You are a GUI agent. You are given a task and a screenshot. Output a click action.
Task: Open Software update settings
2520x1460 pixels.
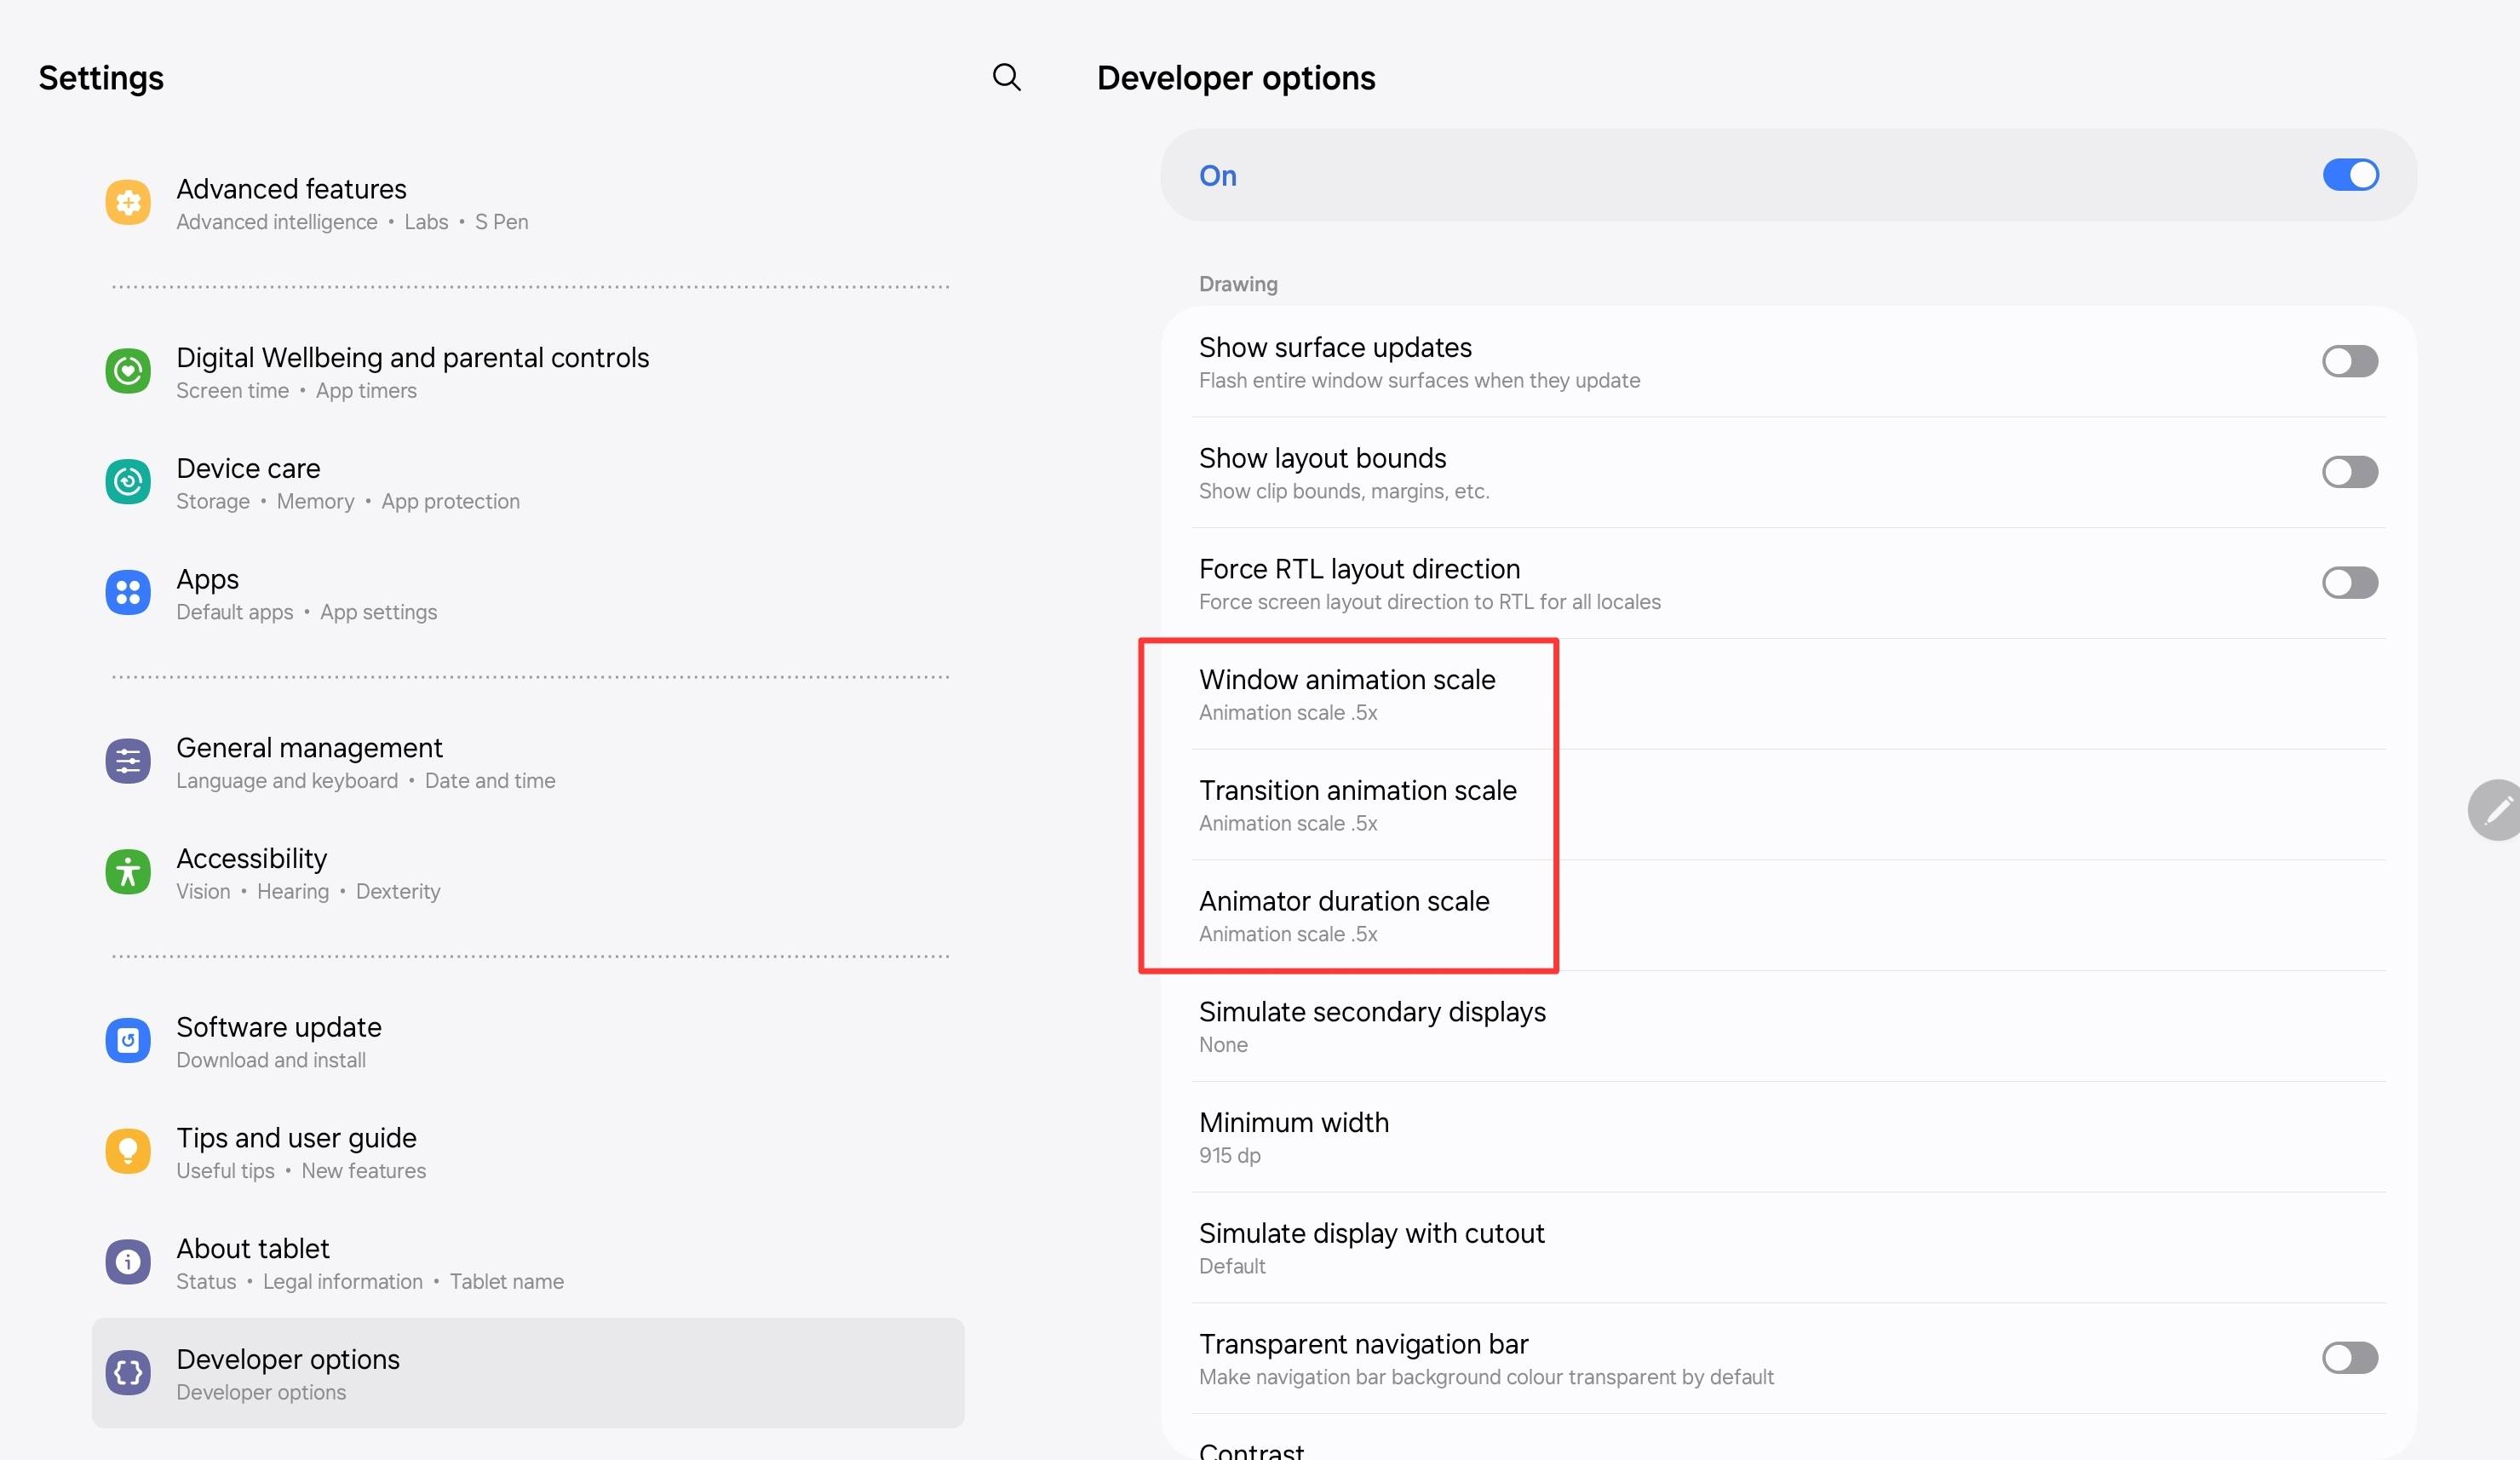[278, 1040]
